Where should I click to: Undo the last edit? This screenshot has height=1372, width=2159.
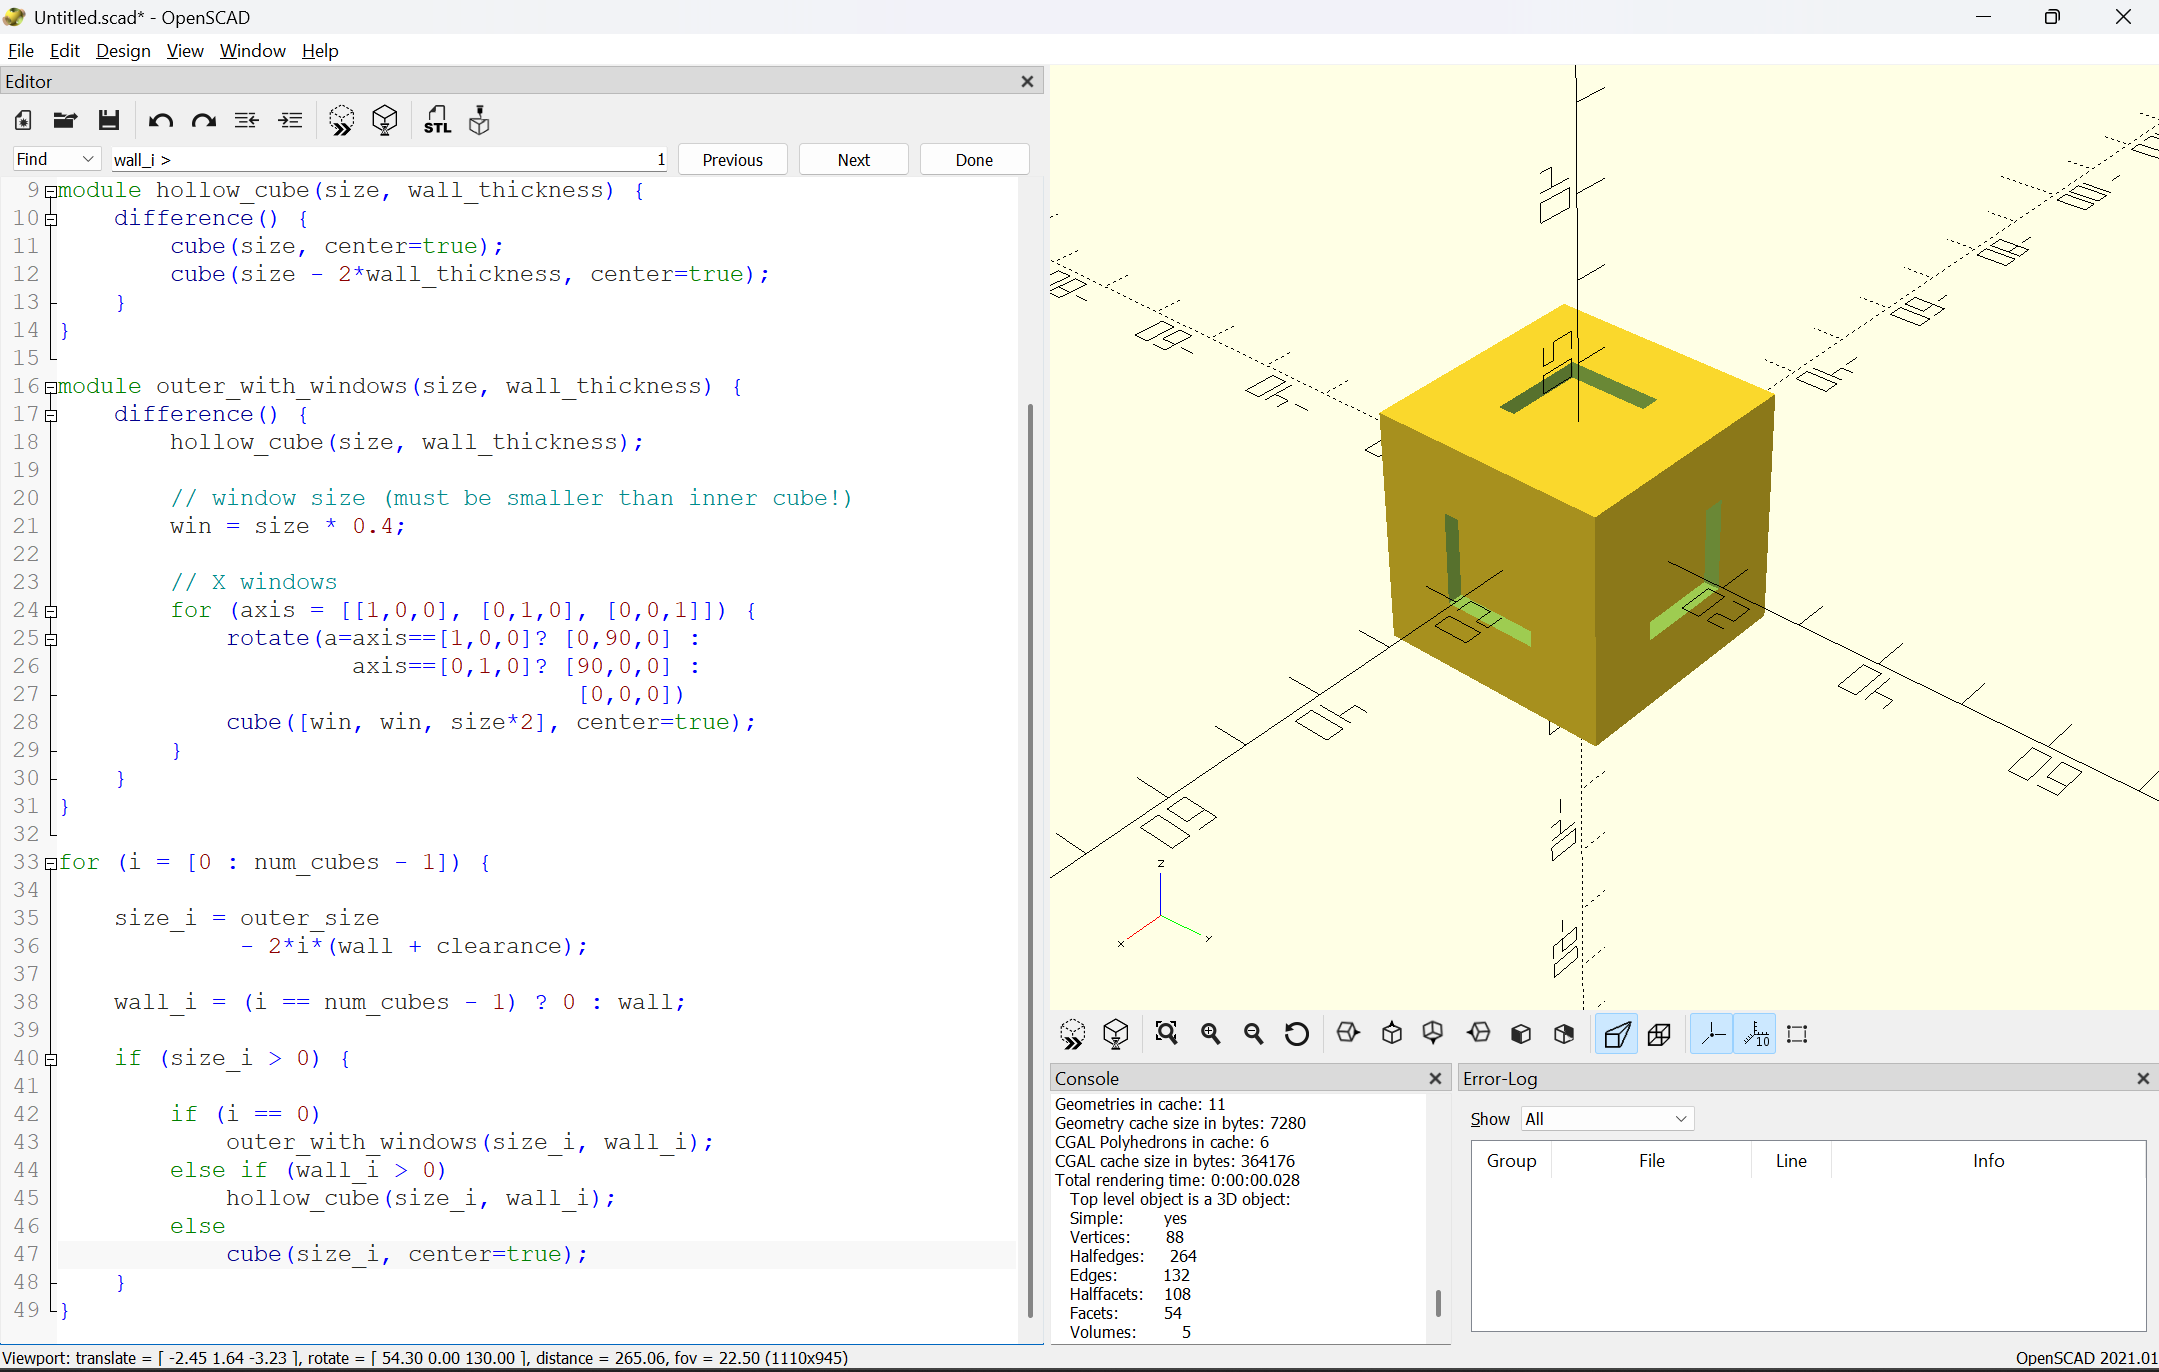click(x=160, y=120)
